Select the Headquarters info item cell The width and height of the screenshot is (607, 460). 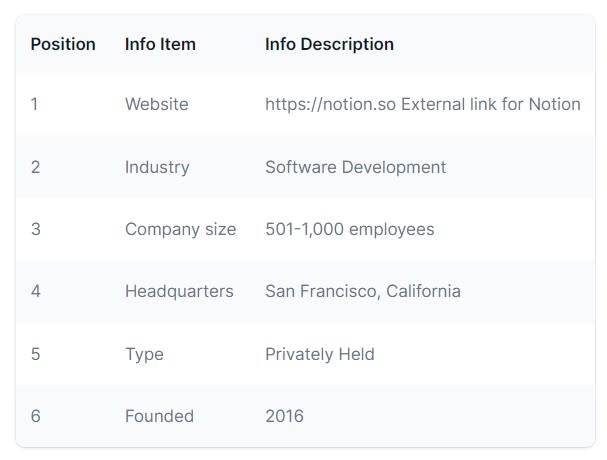tap(179, 291)
